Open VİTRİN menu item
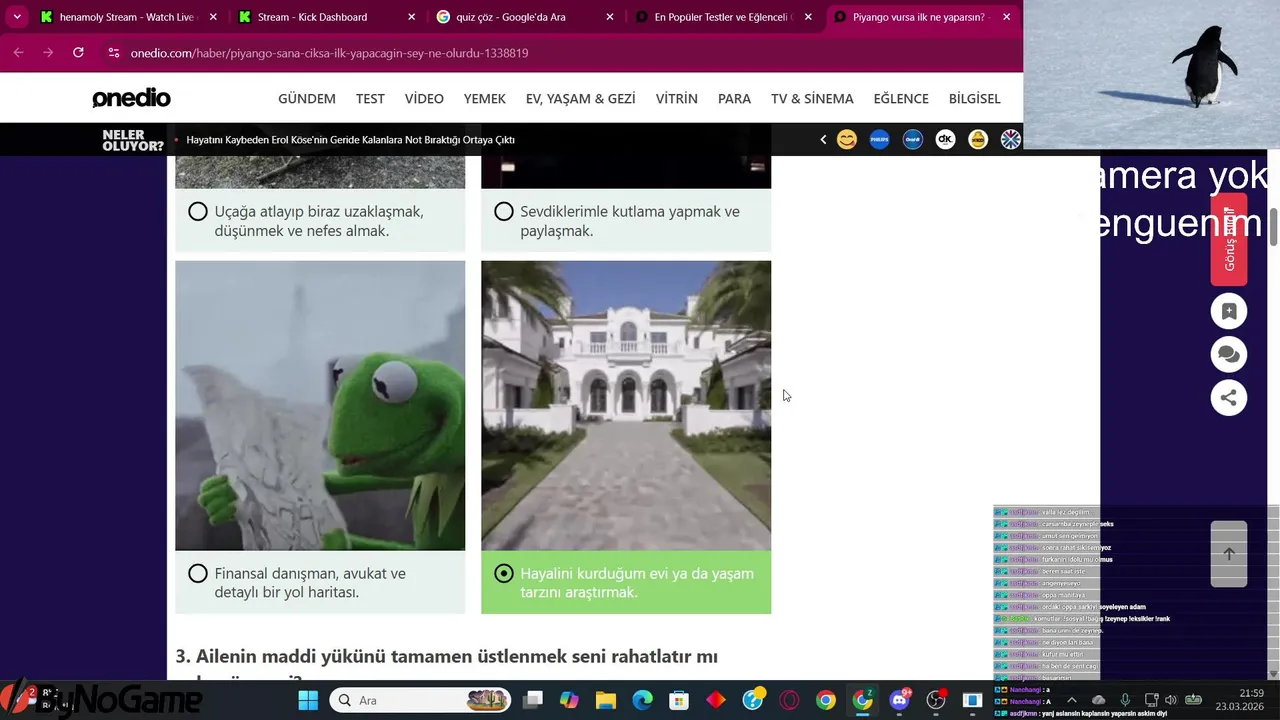 click(677, 98)
